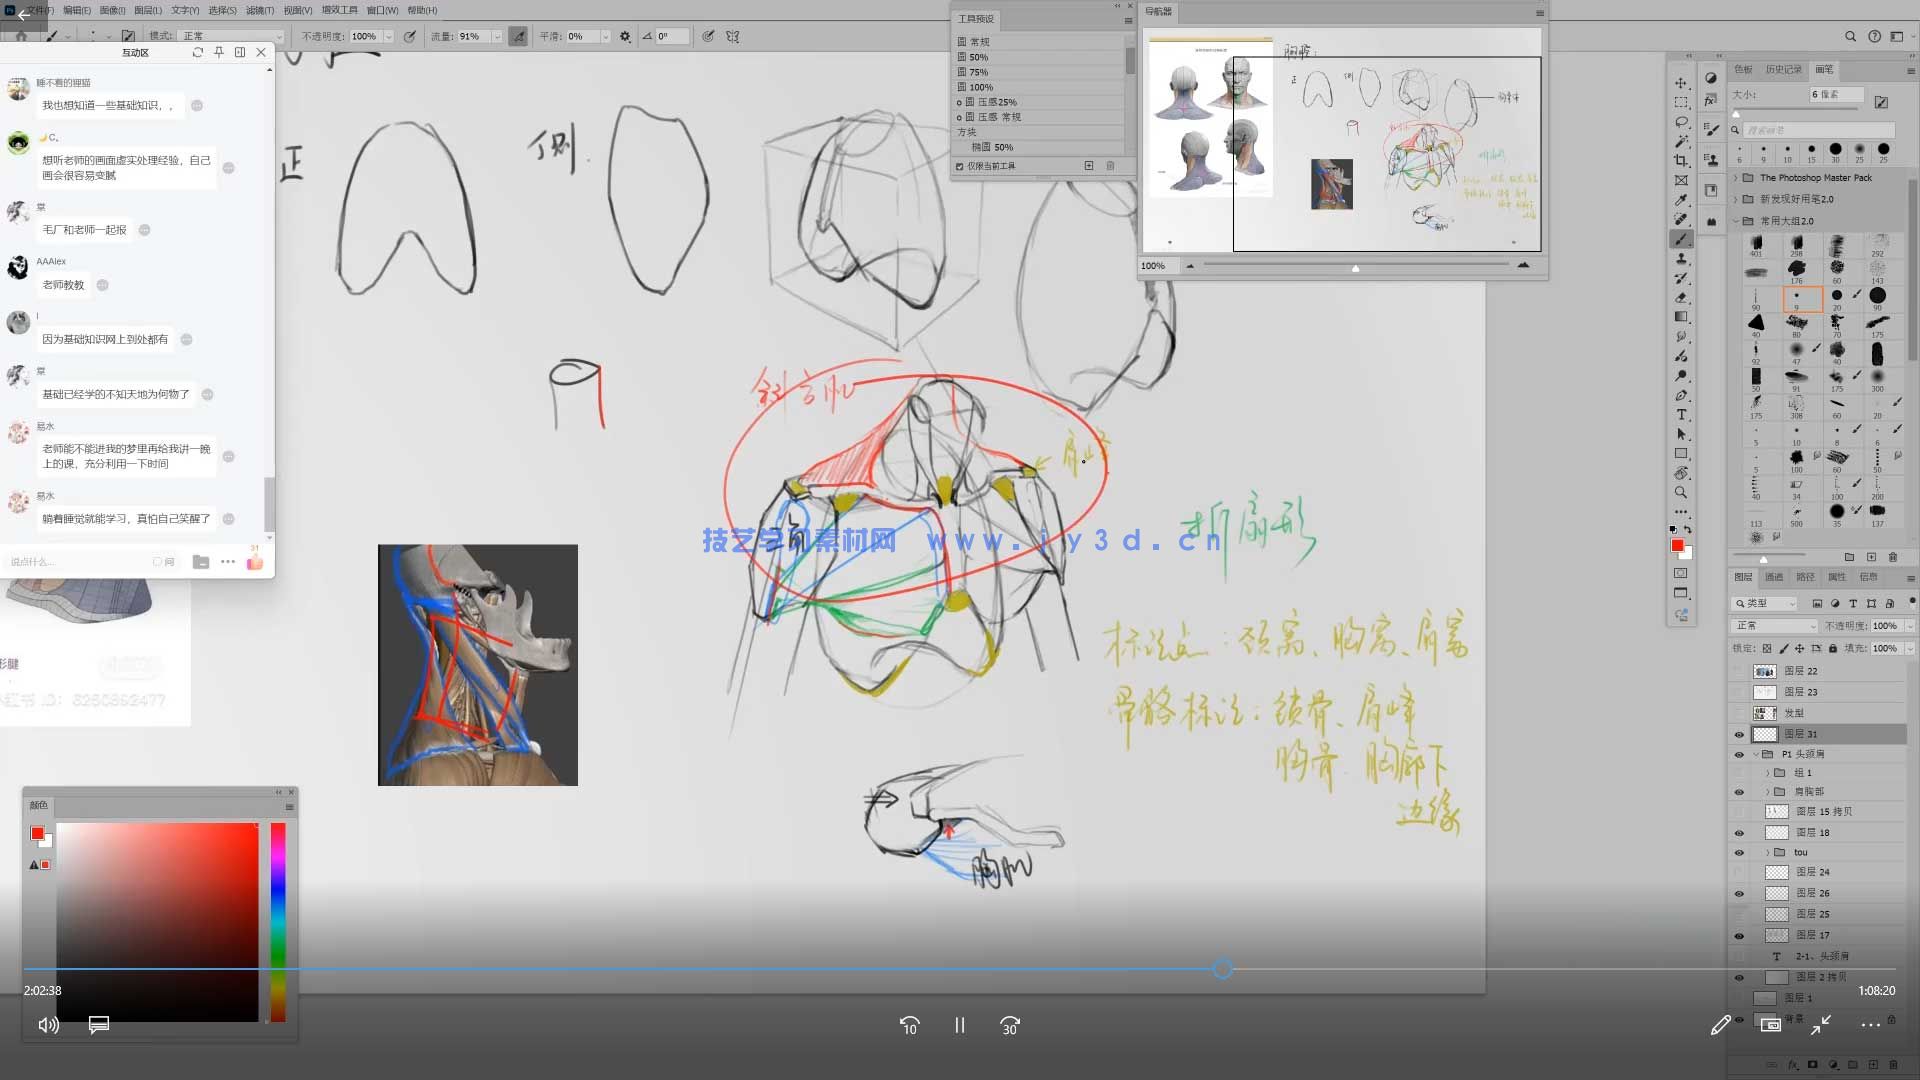Switch to the 历史记录 tab
Screen dimensions: 1920x1080
pyautogui.click(x=1783, y=70)
